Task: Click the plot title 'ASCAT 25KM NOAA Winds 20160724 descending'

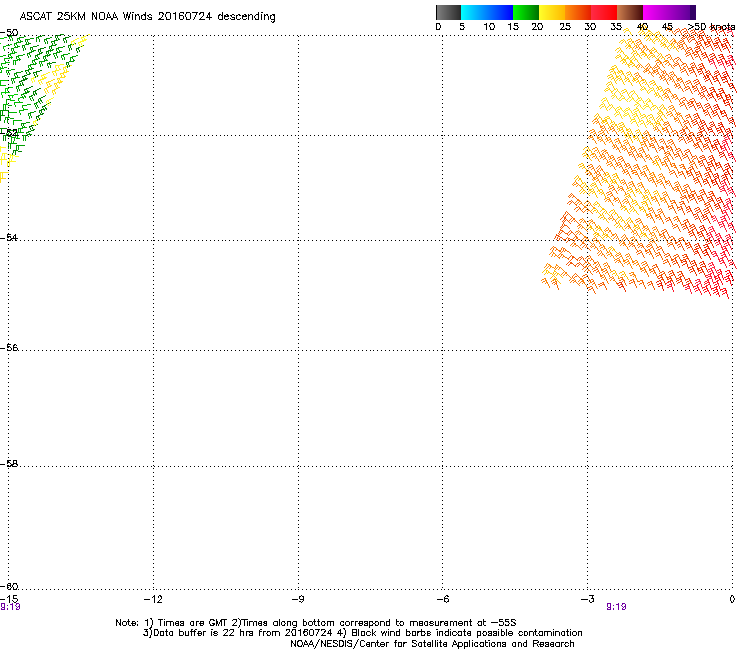Action: (147, 17)
